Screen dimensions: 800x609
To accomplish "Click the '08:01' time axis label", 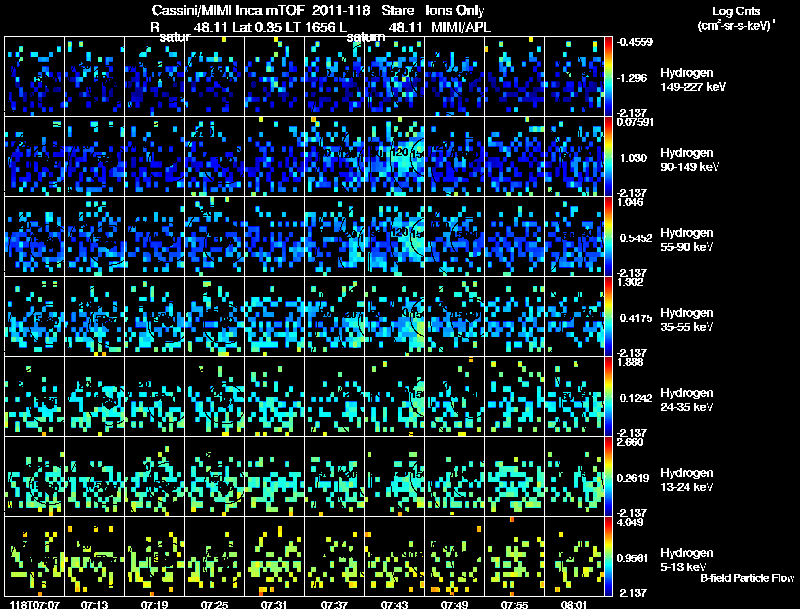I will [574, 604].
